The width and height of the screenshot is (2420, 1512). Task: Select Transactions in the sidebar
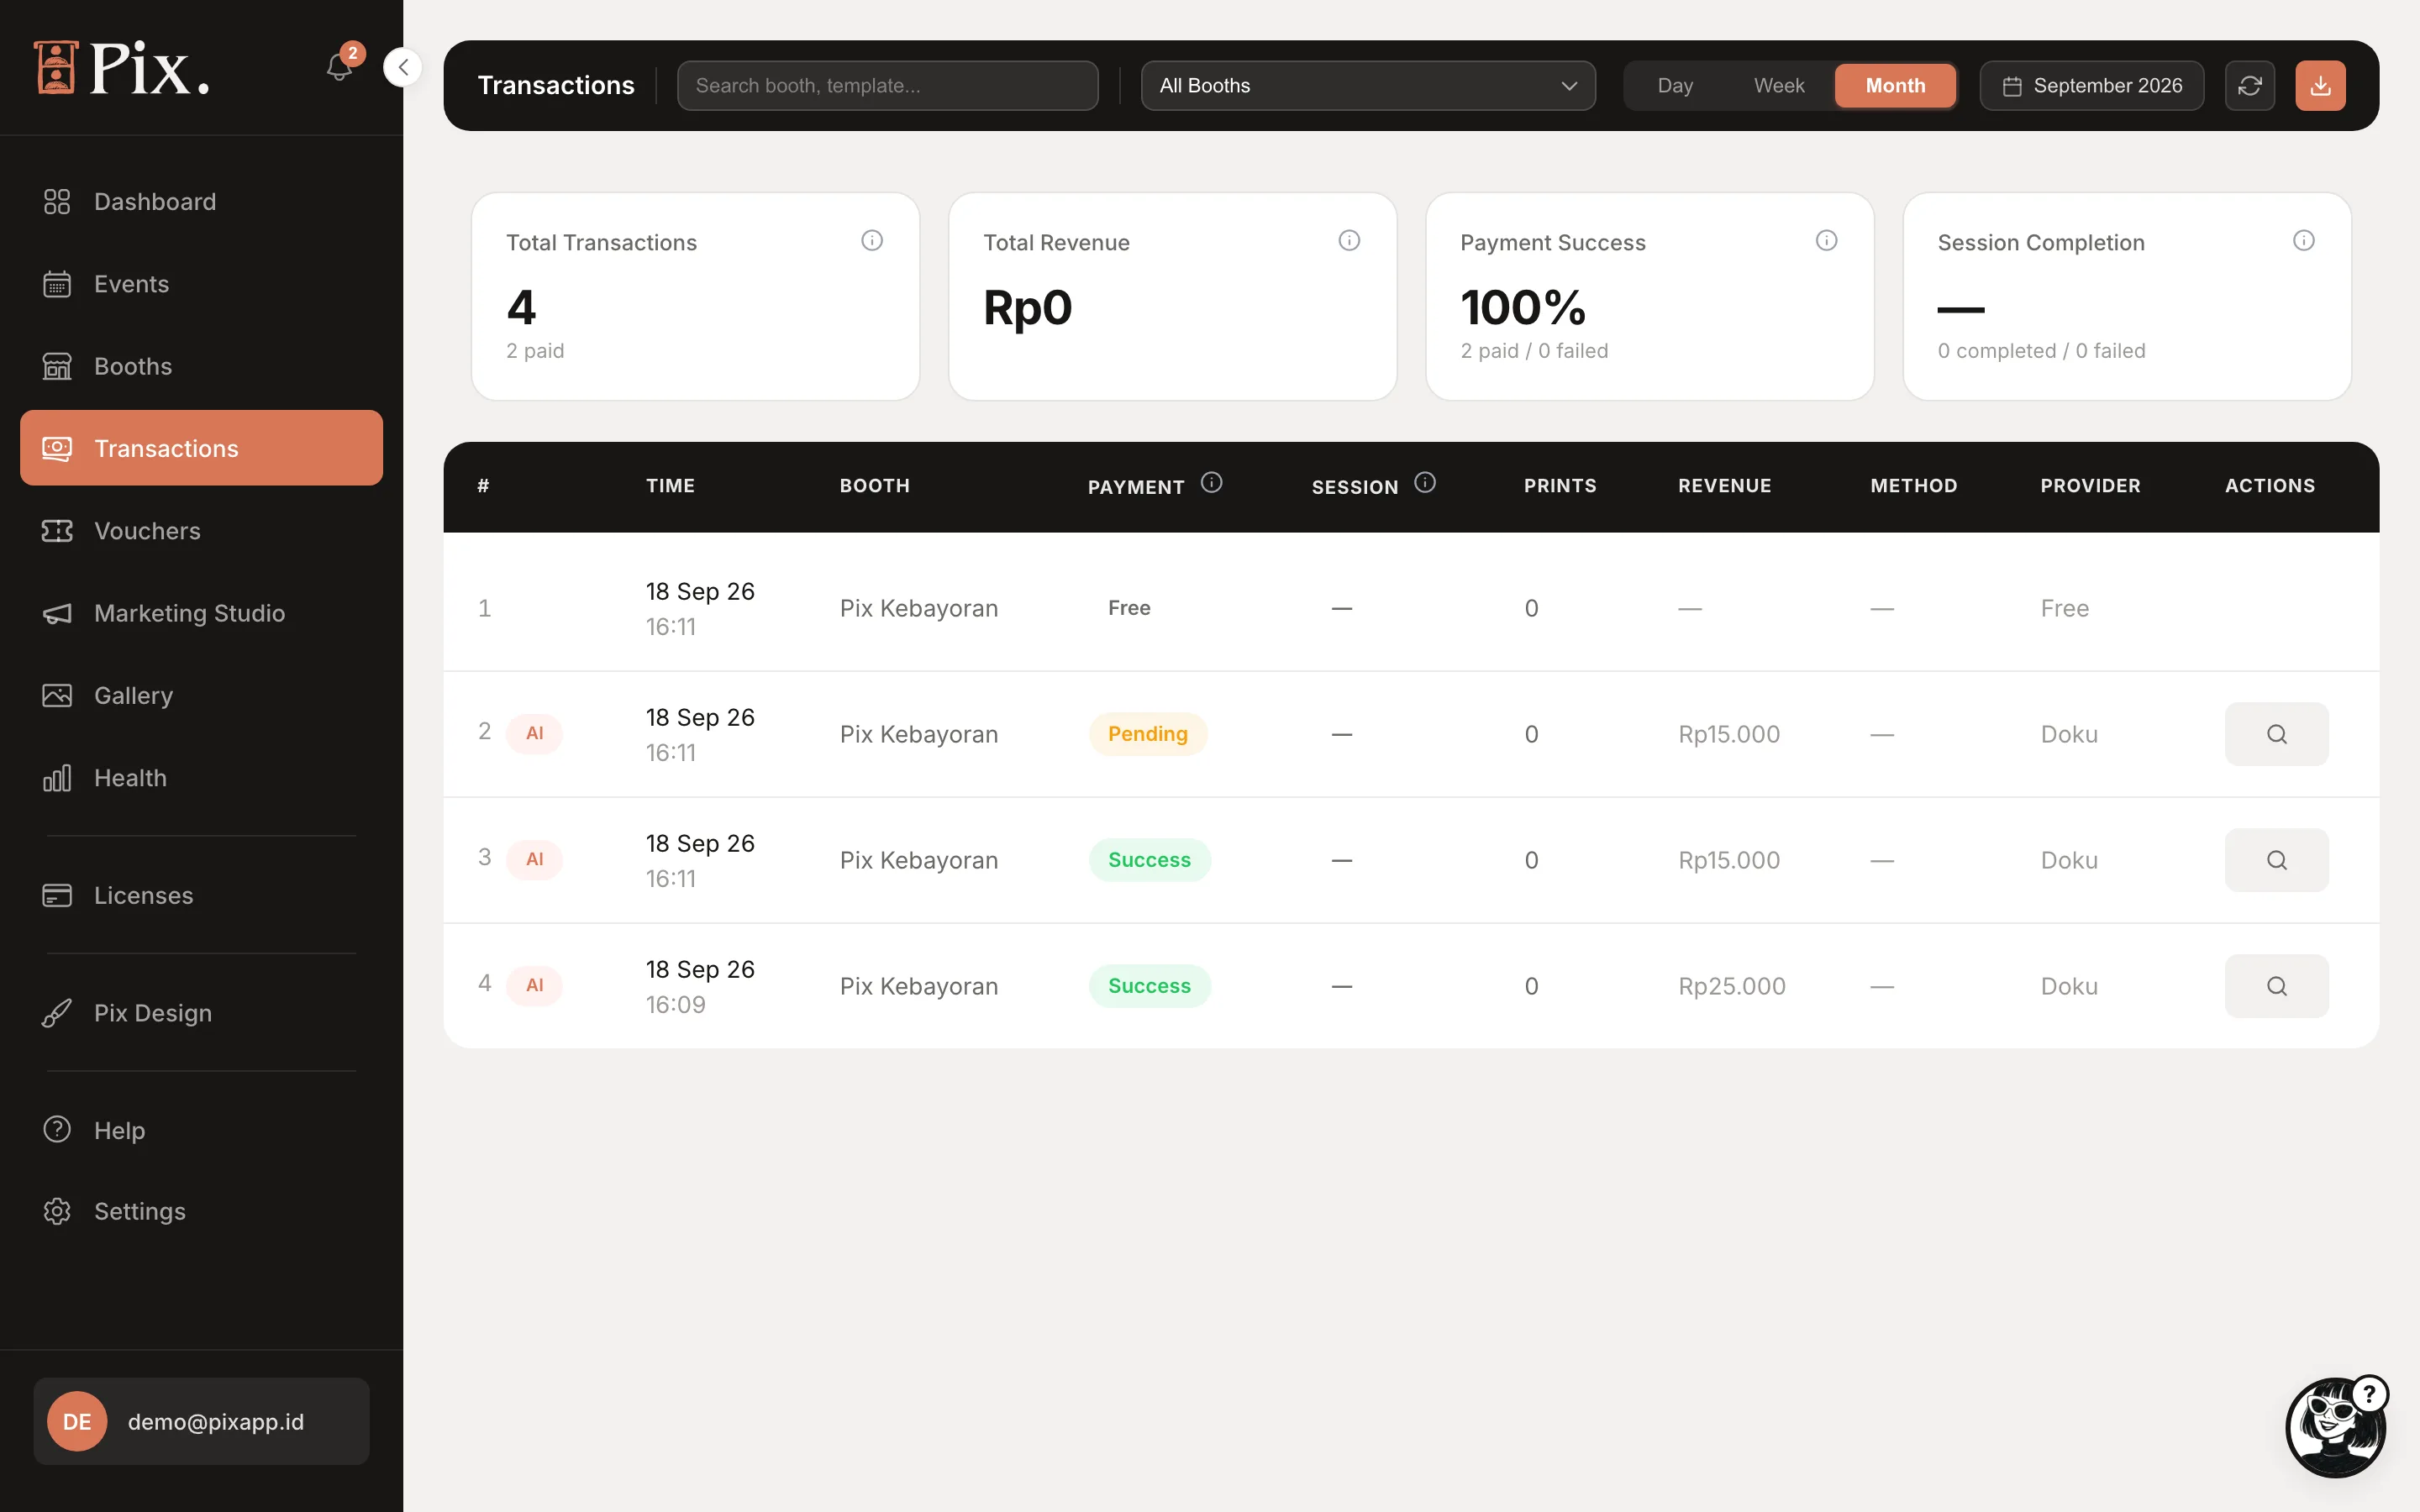coord(201,448)
